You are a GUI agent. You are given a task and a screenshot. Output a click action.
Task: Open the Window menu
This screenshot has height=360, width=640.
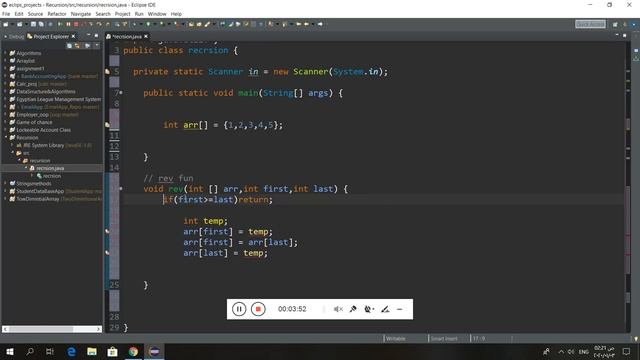[157, 14]
